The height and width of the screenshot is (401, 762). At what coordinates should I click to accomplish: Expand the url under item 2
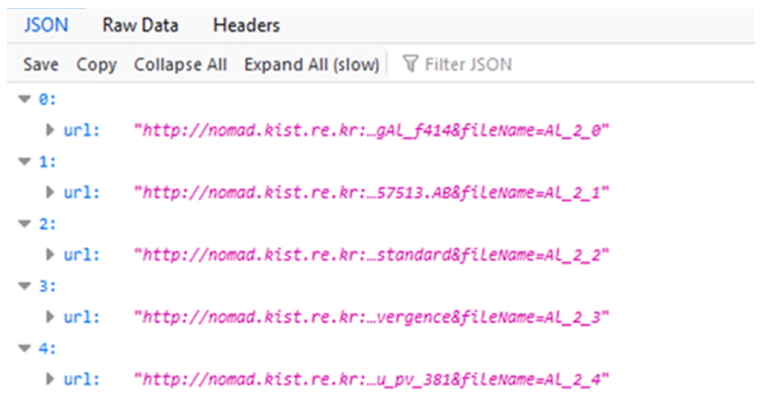pyautogui.click(x=50, y=255)
